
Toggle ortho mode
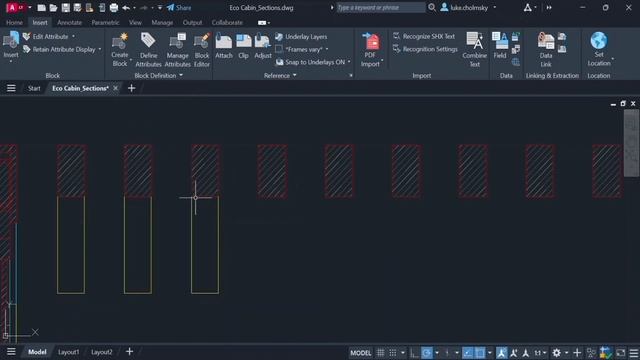(x=414, y=353)
